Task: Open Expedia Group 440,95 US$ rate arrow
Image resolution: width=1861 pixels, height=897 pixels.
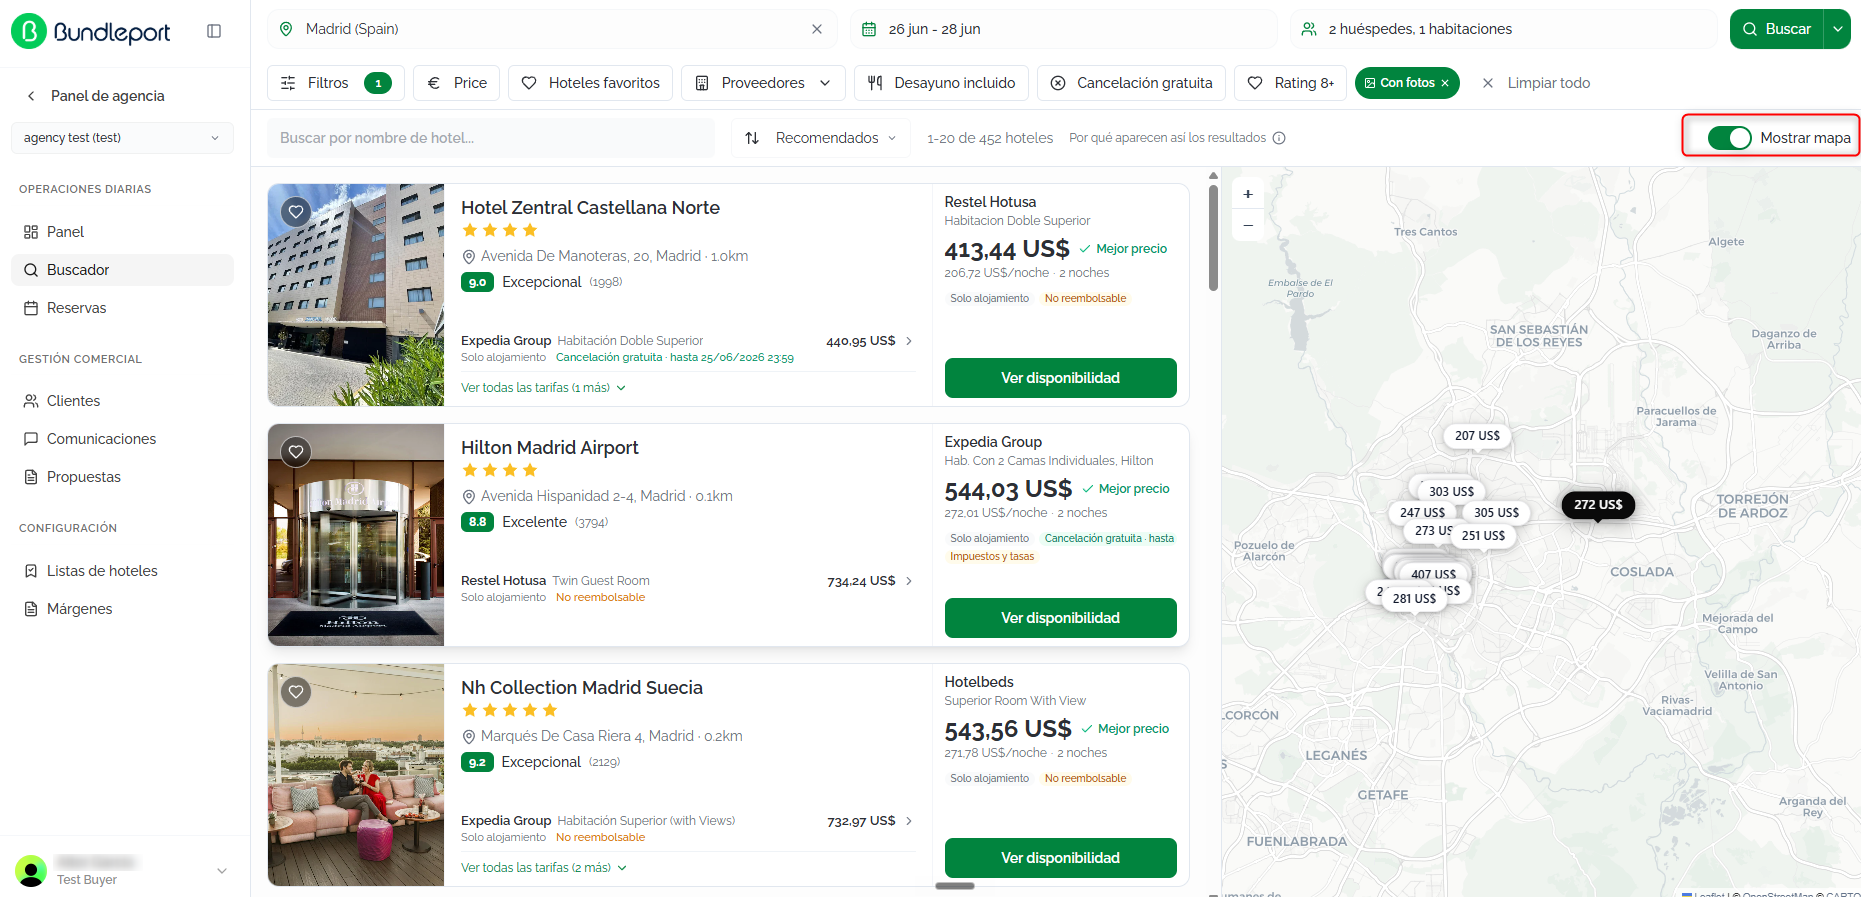Action: pyautogui.click(x=909, y=341)
